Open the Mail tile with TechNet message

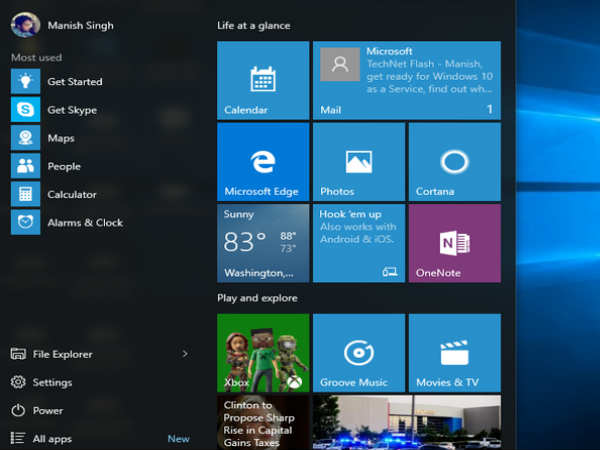click(407, 80)
